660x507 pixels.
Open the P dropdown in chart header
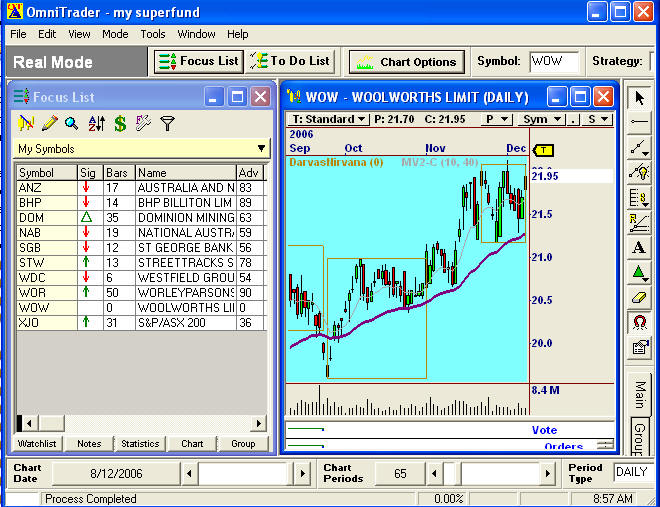point(497,119)
